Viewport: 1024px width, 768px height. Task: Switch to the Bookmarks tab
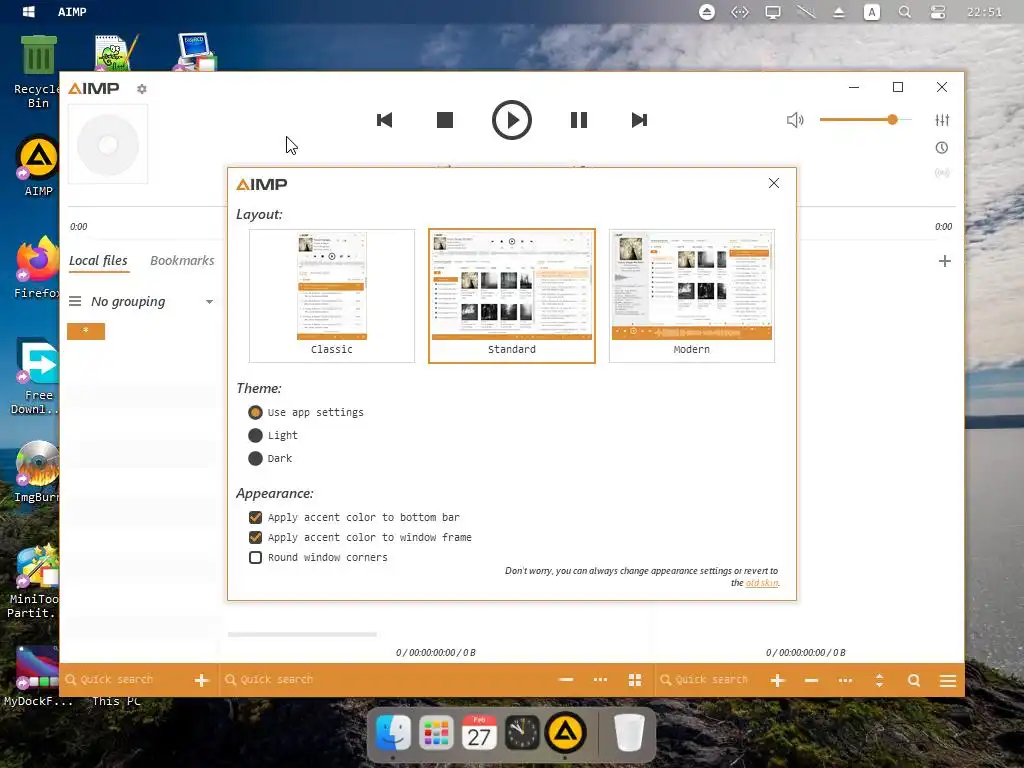tap(182, 261)
